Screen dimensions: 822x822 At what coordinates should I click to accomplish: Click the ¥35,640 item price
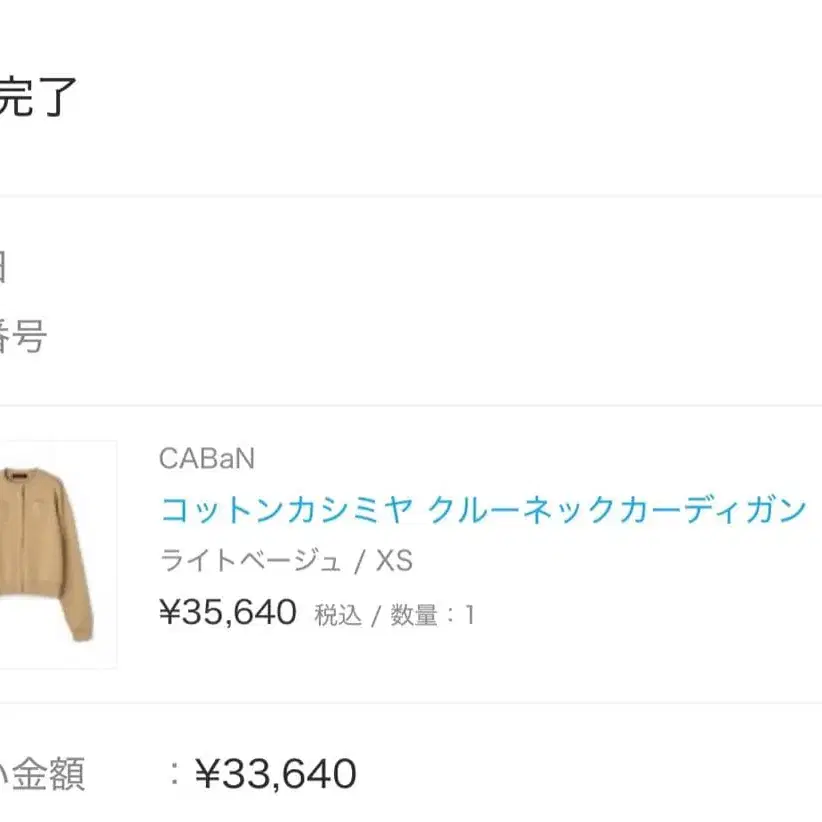(228, 612)
